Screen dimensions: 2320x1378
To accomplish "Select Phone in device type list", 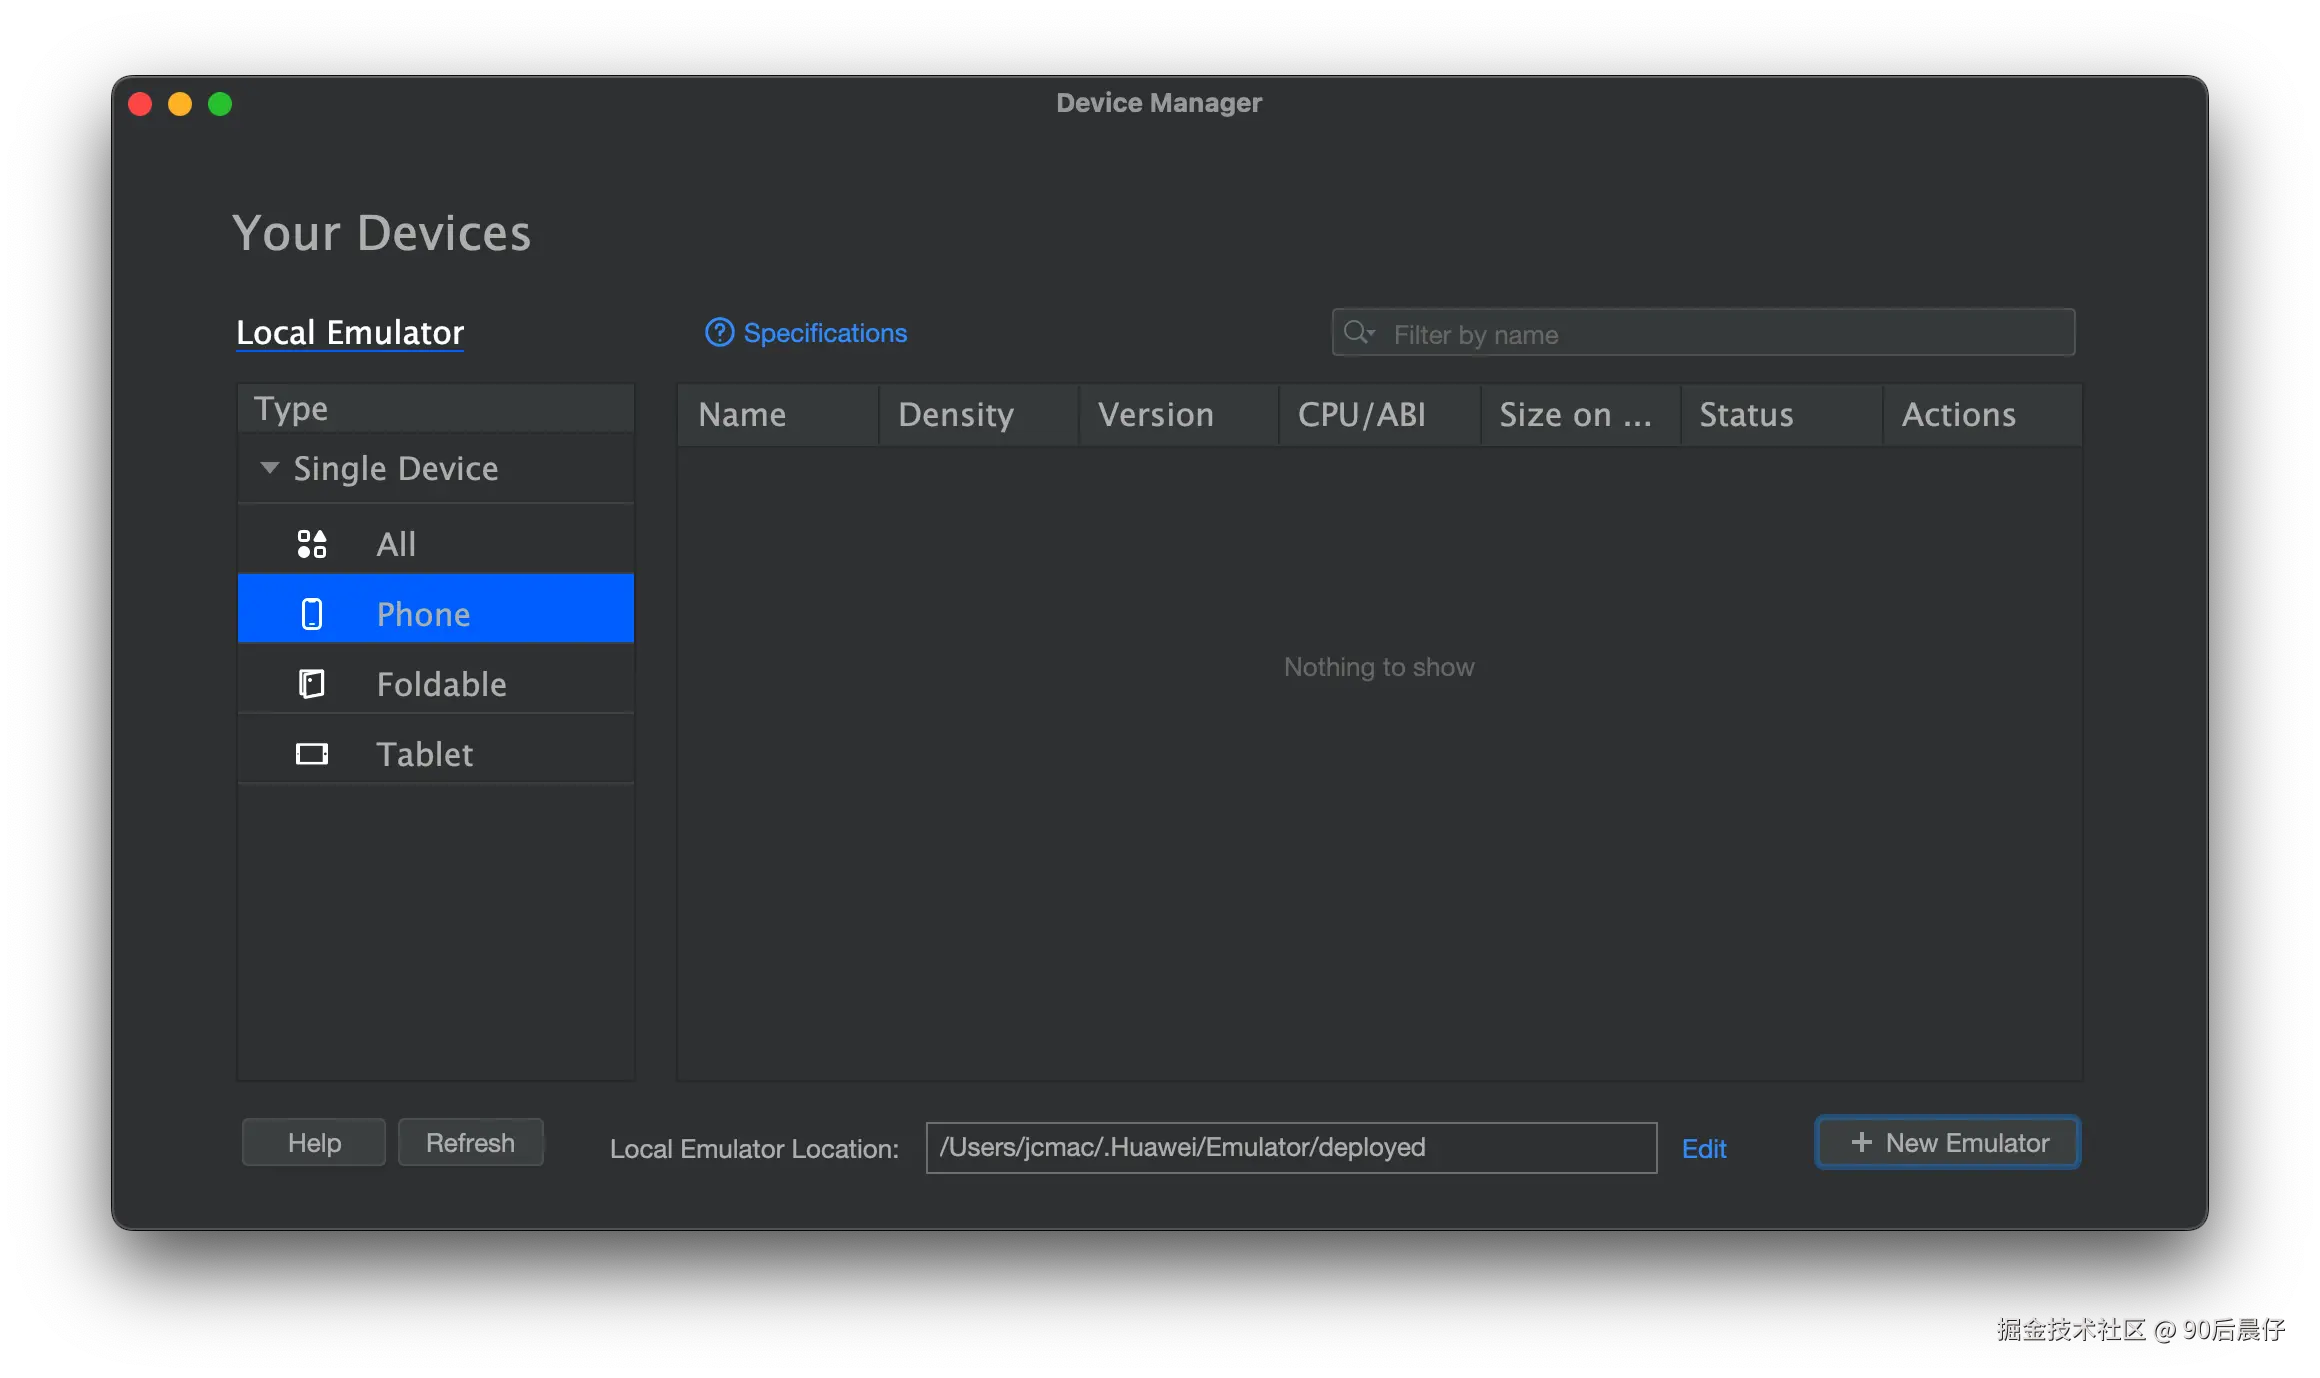I will [436, 608].
